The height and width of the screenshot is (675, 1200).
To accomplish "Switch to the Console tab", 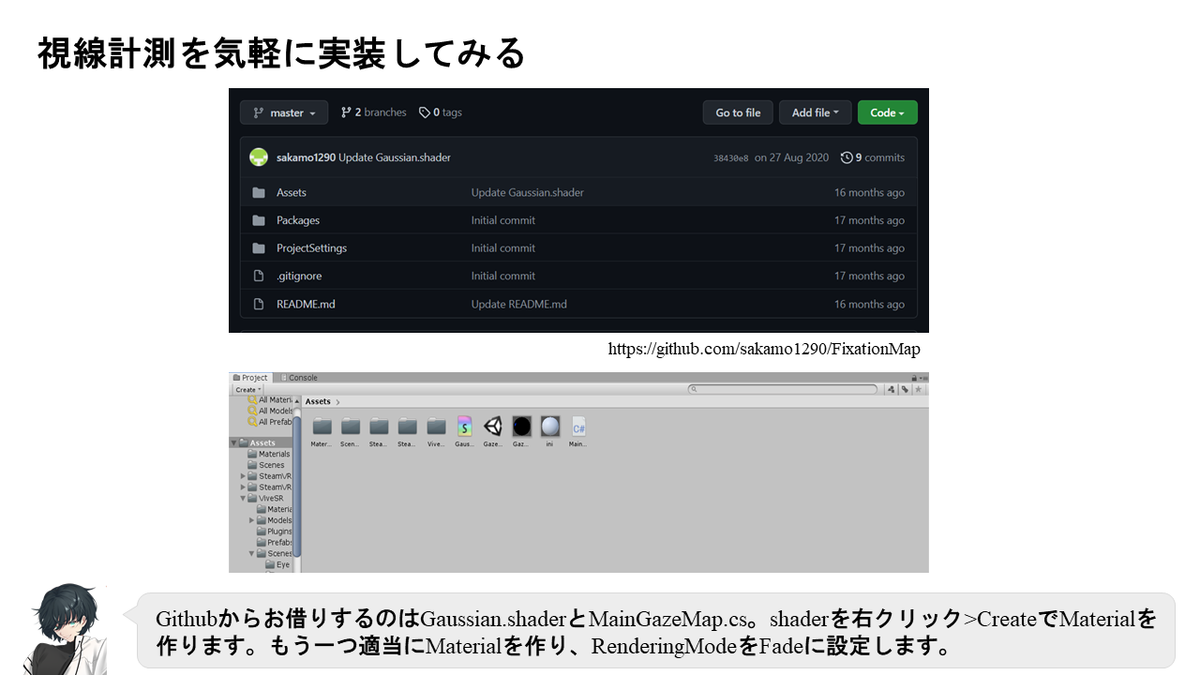I will tap(298, 378).
